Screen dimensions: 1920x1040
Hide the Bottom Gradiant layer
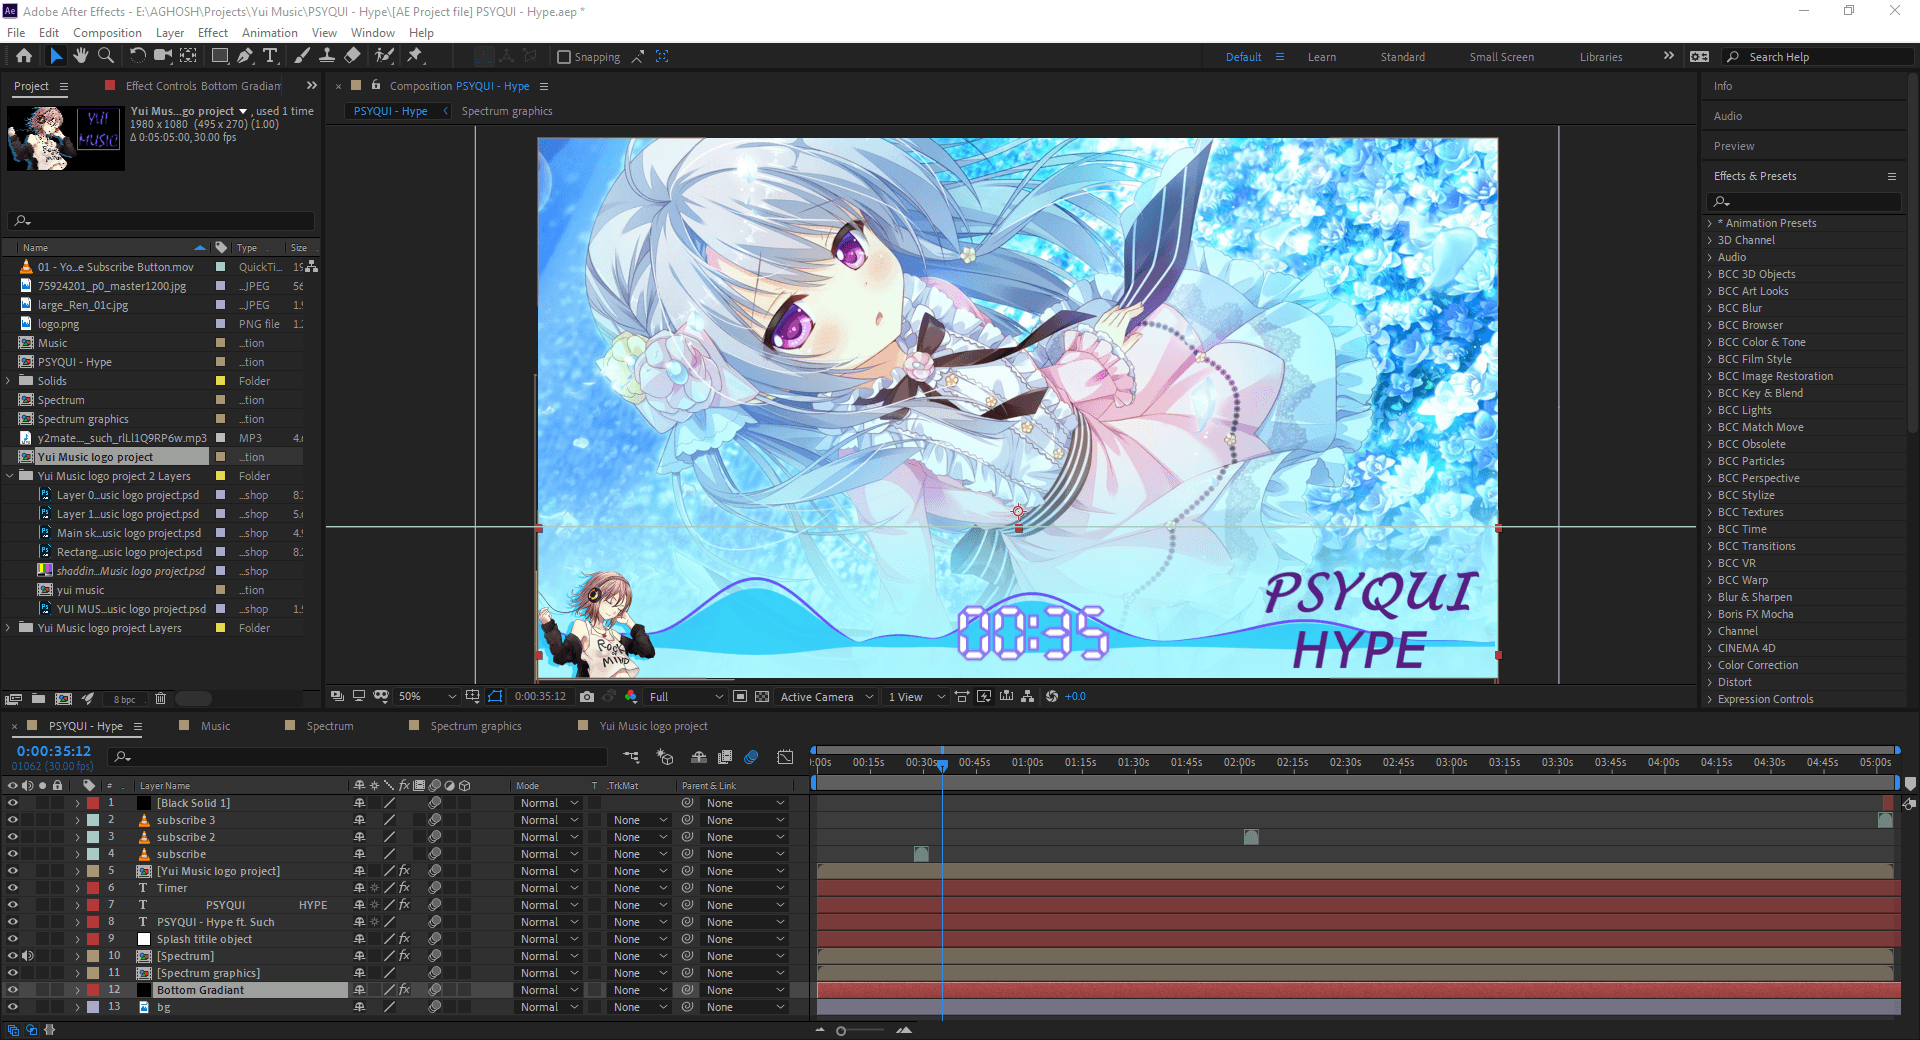coord(12,989)
